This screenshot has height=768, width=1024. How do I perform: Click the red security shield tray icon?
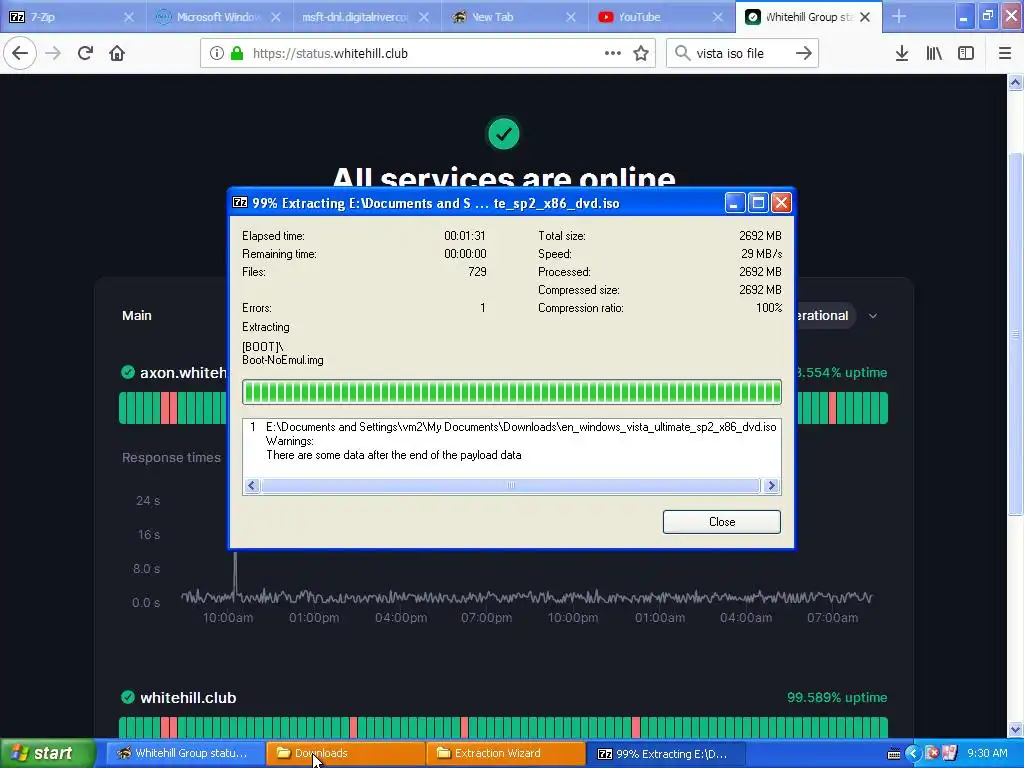932,754
